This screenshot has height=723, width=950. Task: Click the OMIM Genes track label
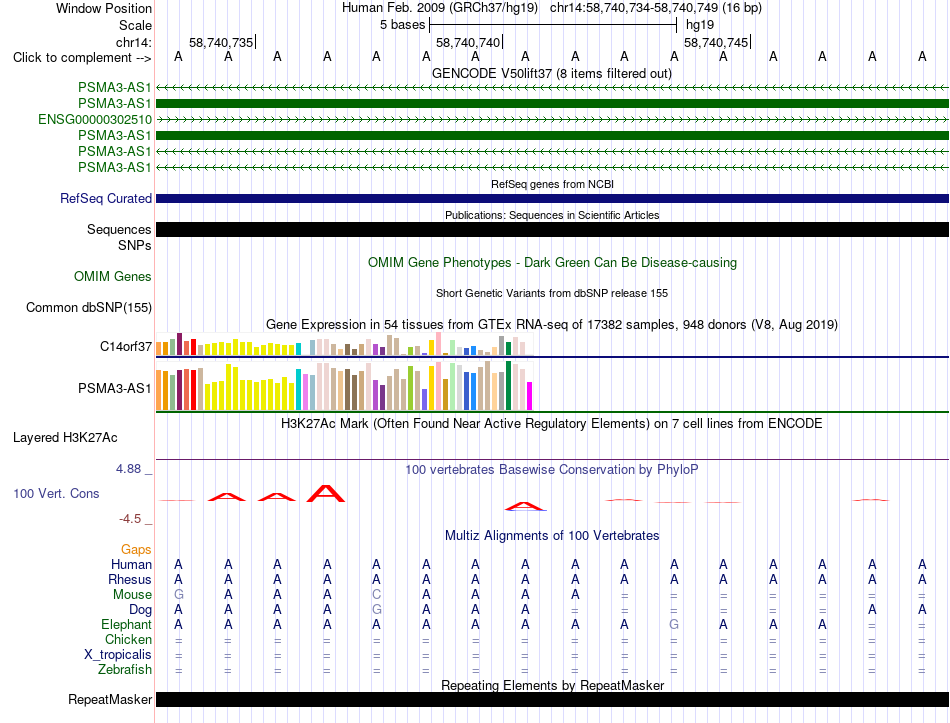click(x=113, y=276)
